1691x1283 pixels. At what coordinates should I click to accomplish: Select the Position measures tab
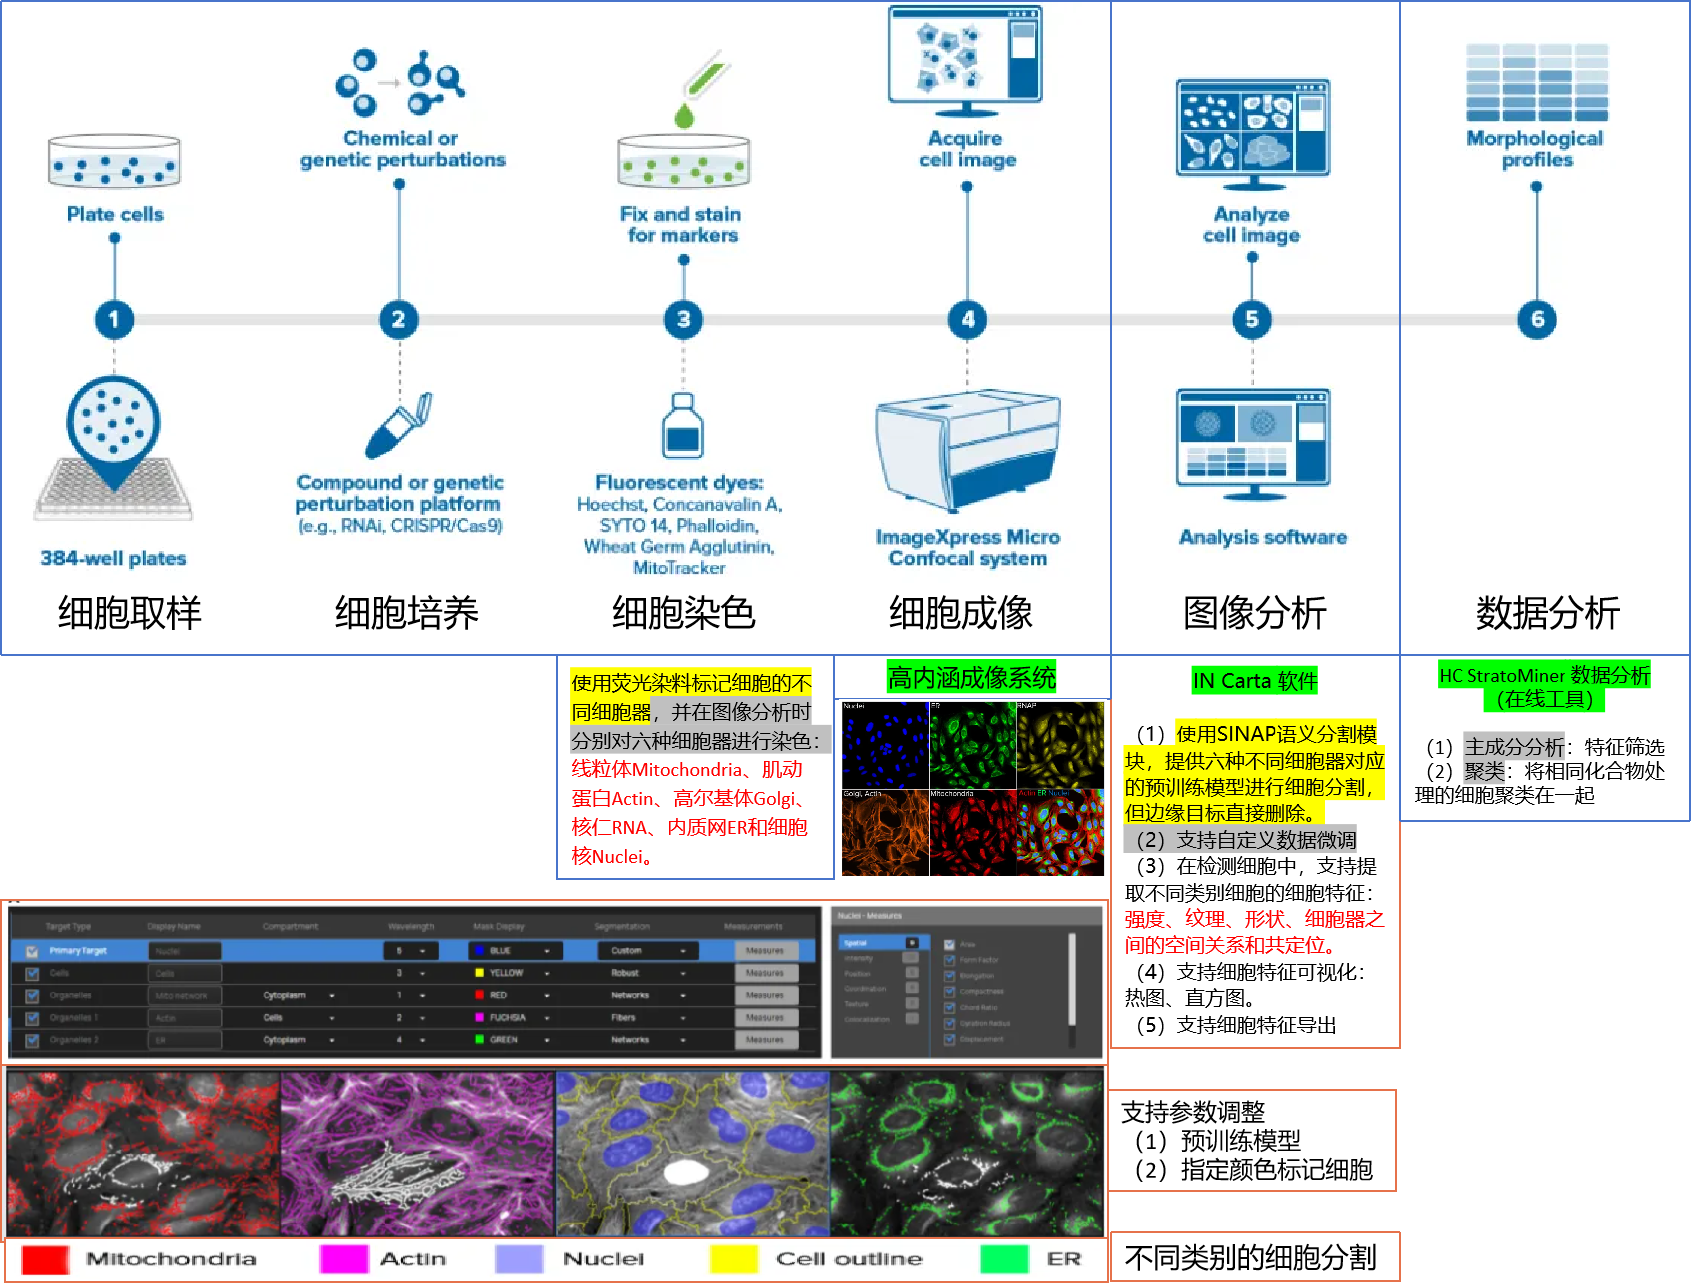[x=881, y=973]
